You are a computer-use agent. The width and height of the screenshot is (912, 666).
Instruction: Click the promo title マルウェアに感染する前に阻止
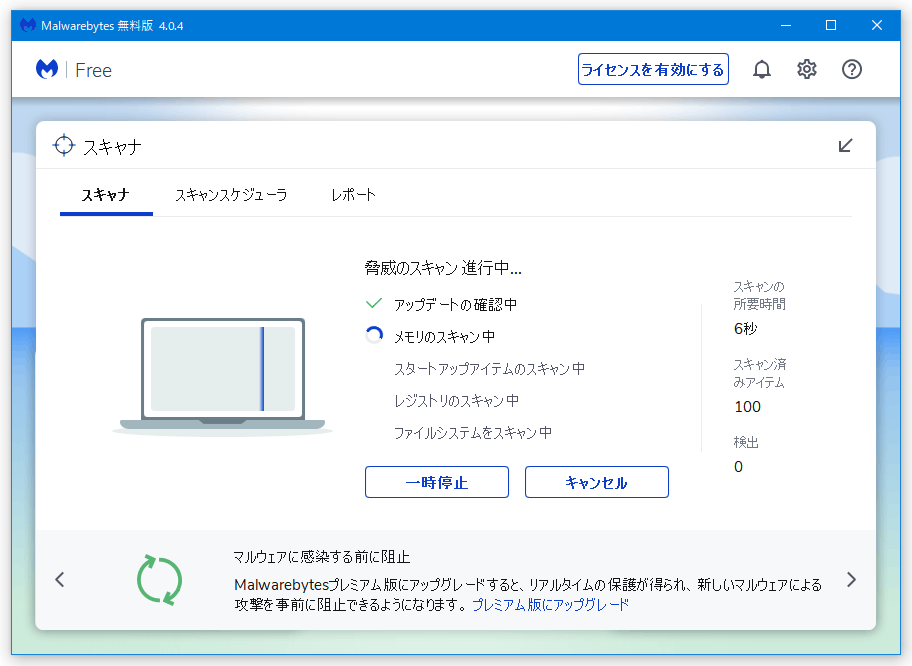point(322,557)
